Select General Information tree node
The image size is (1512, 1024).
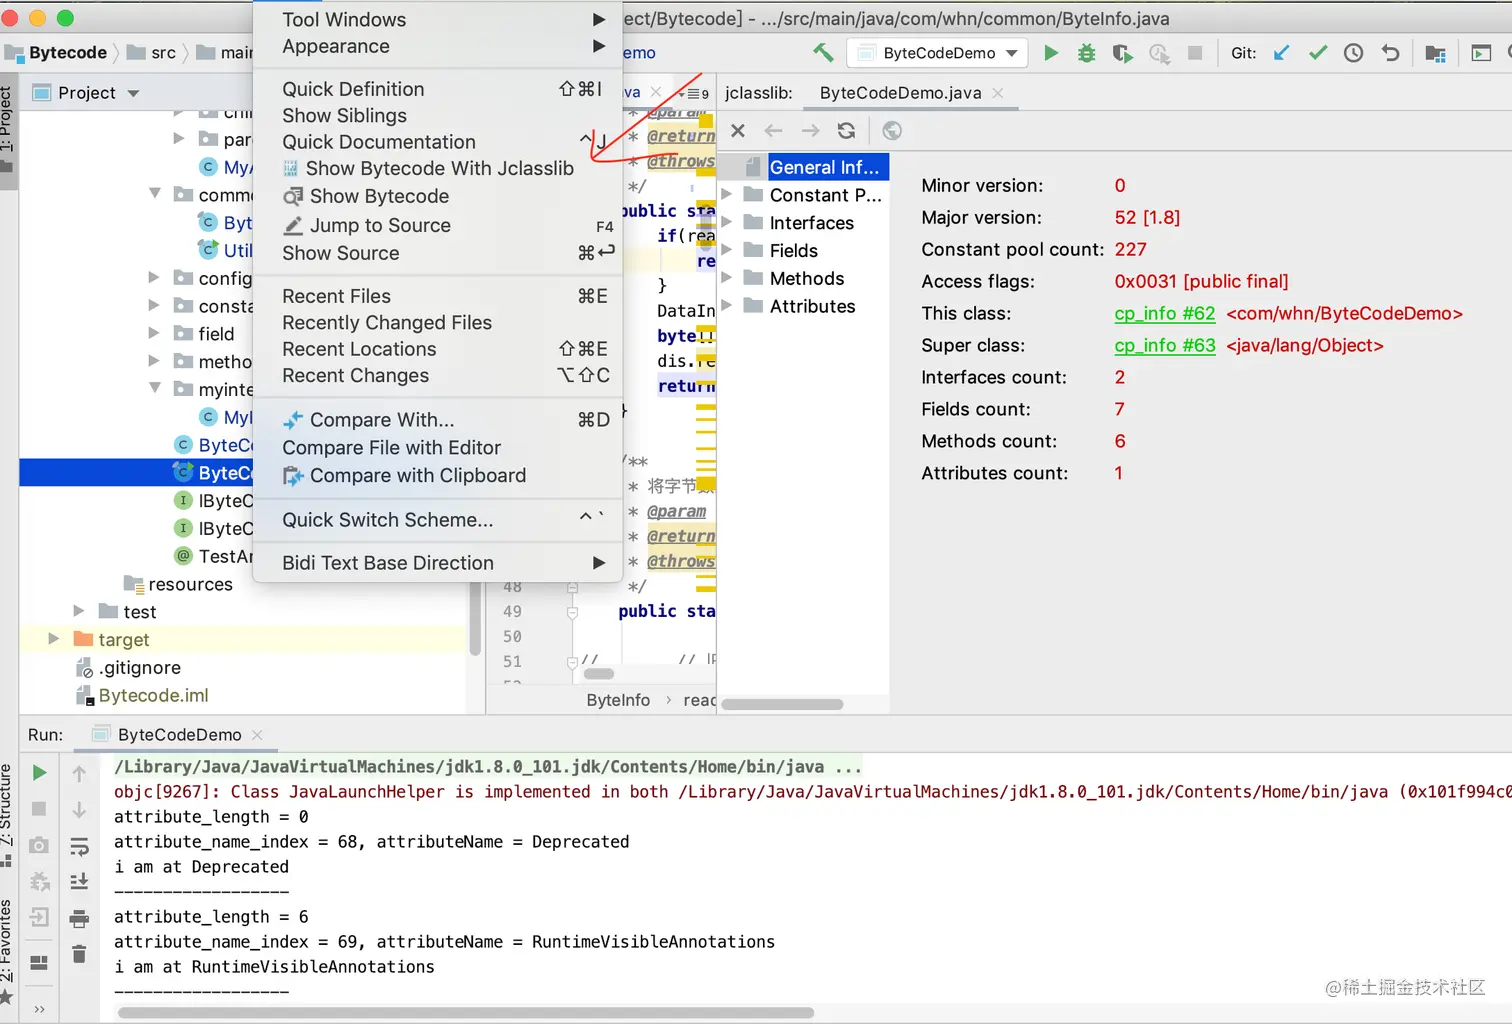tap(823, 167)
